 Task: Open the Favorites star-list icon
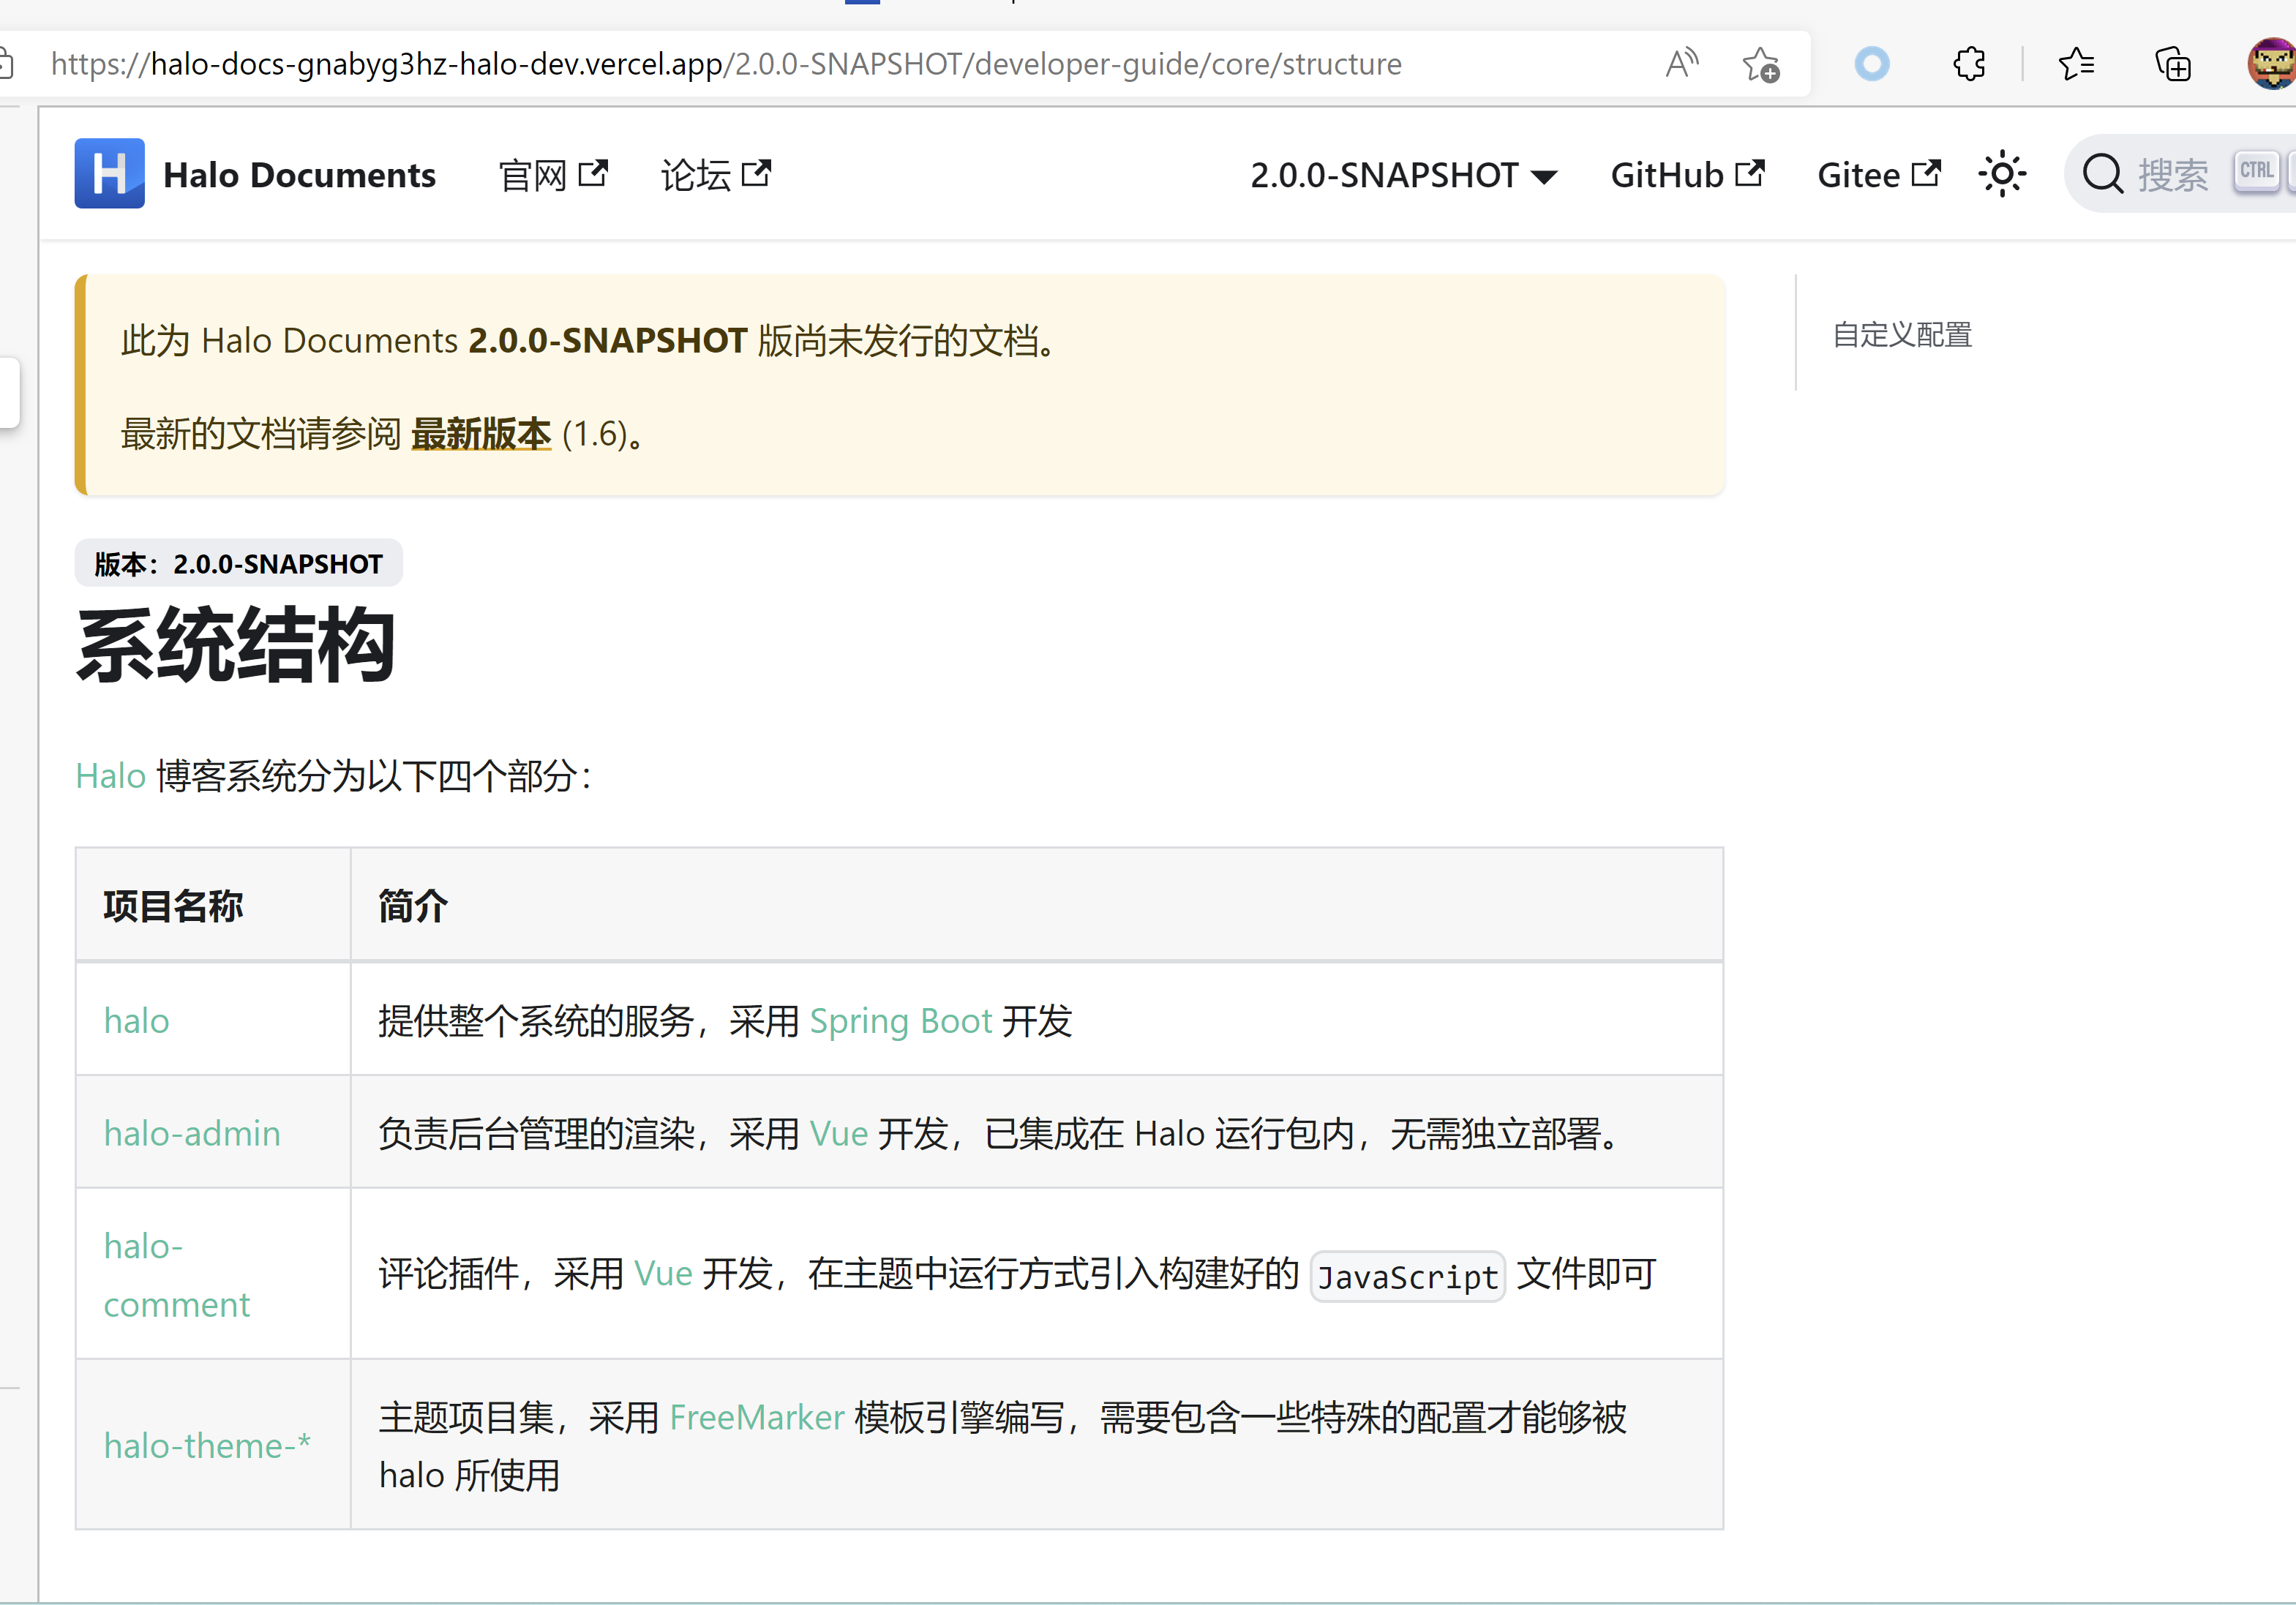(x=2077, y=63)
